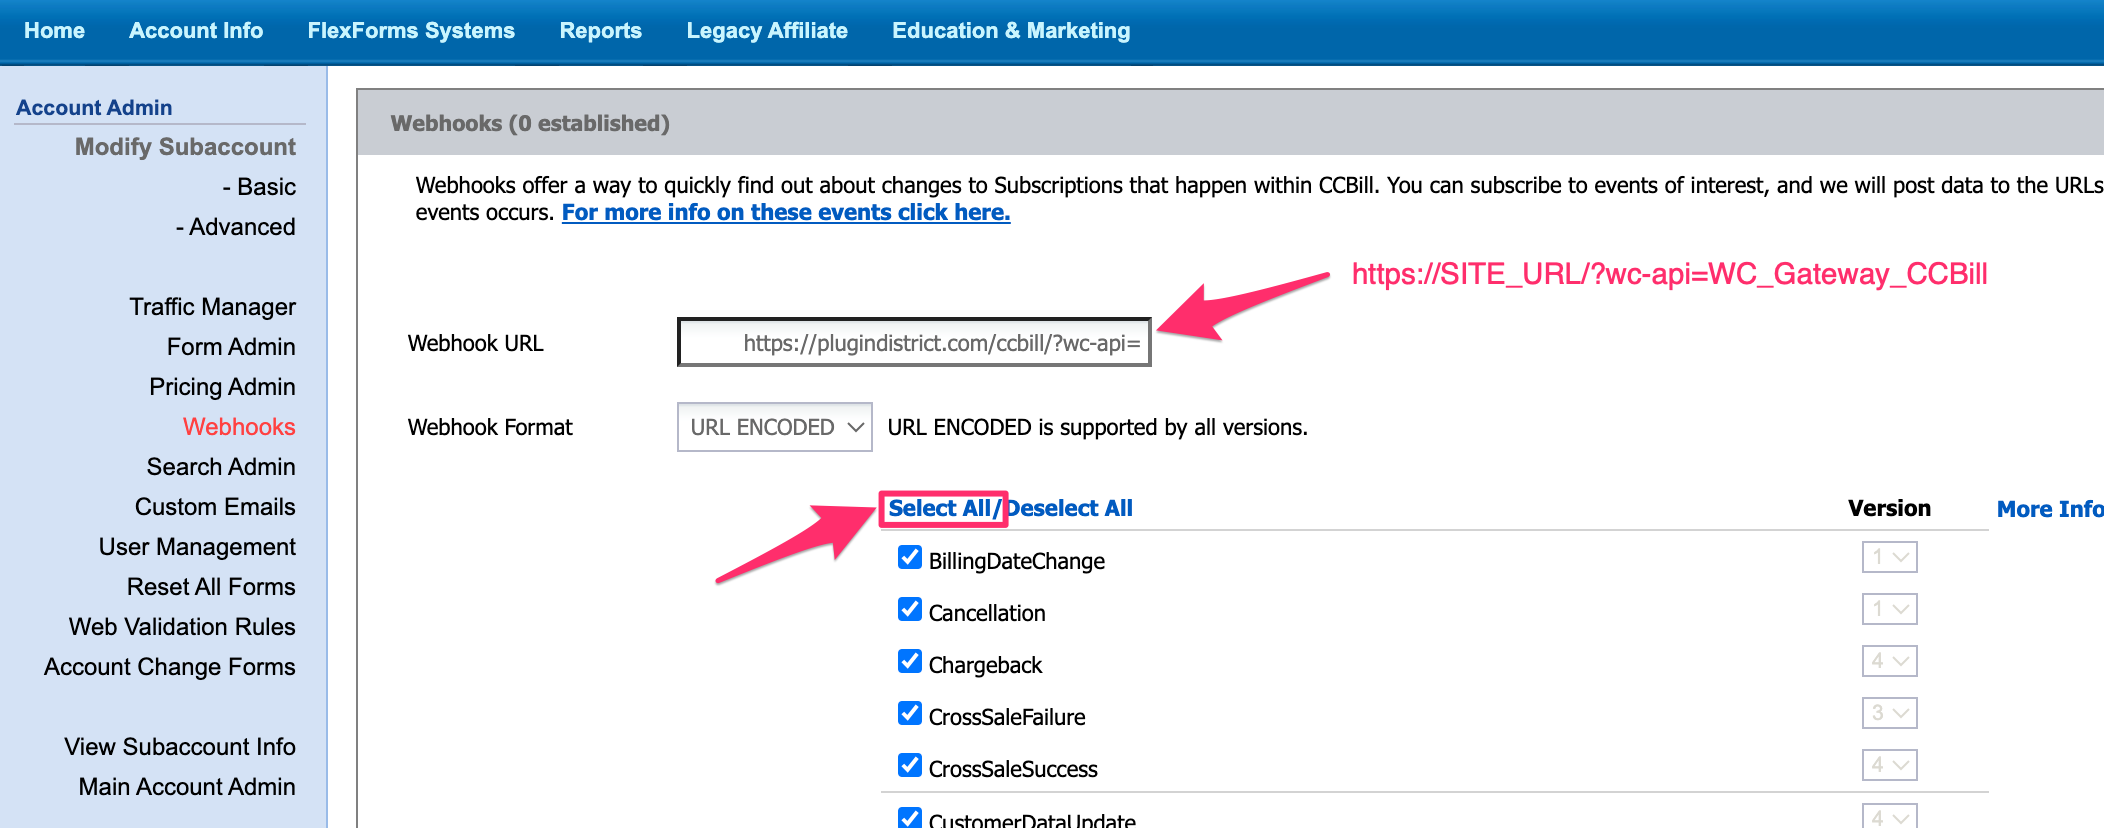The image size is (2104, 828).
Task: Open Web Validation Rules
Action: click(x=182, y=627)
